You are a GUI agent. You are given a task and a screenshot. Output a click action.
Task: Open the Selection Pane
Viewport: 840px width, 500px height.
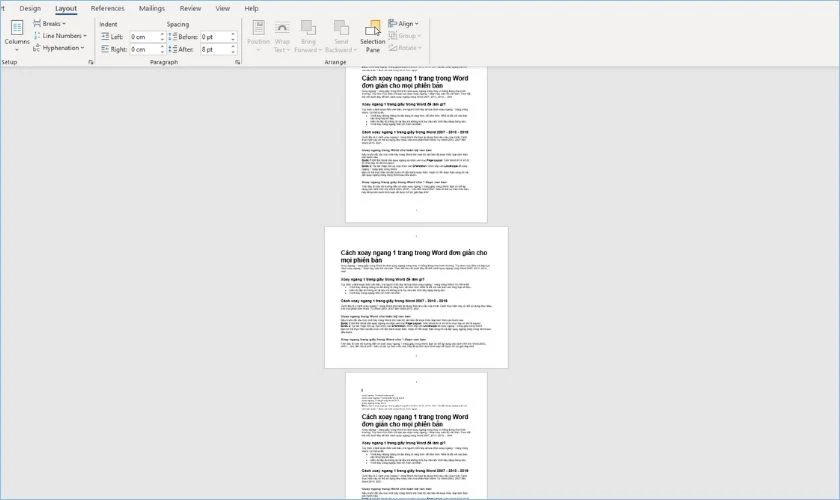pyautogui.click(x=372, y=36)
